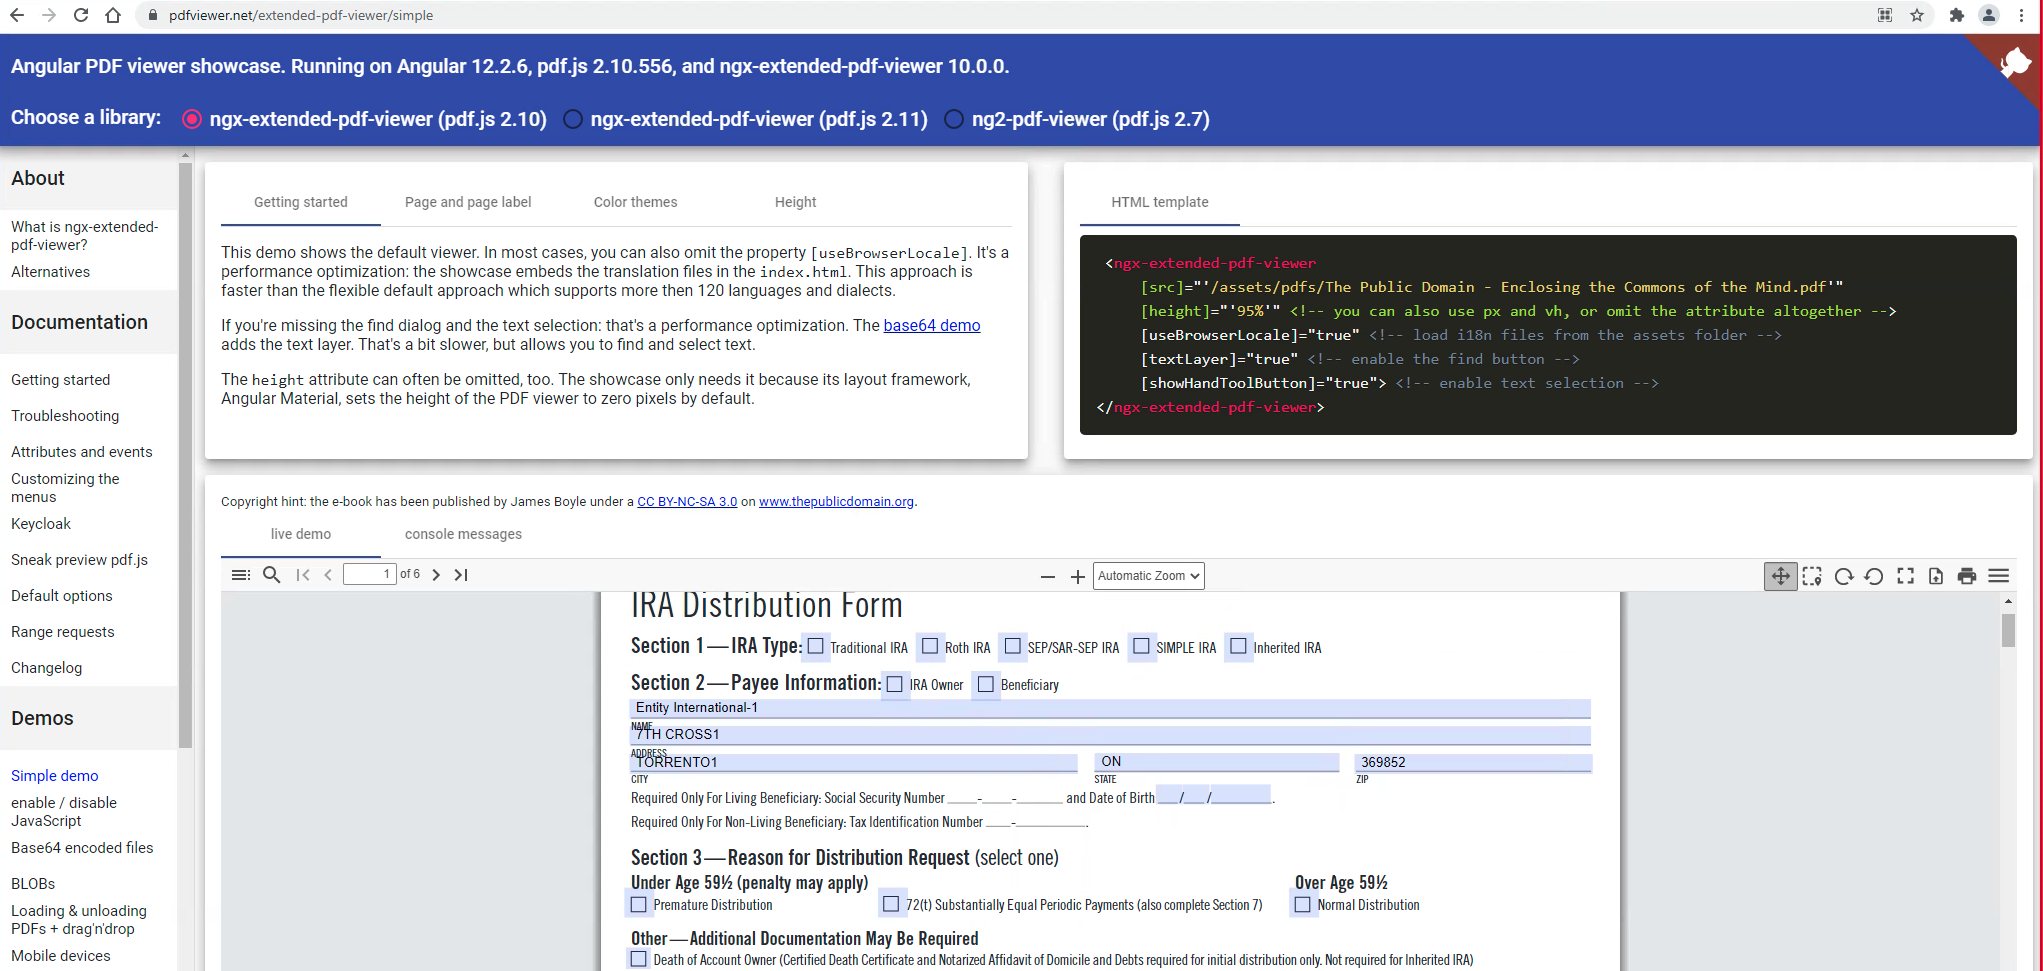The height and width of the screenshot is (971, 2043).
Task: Open the Automatic Zoom dropdown
Action: point(1148,575)
